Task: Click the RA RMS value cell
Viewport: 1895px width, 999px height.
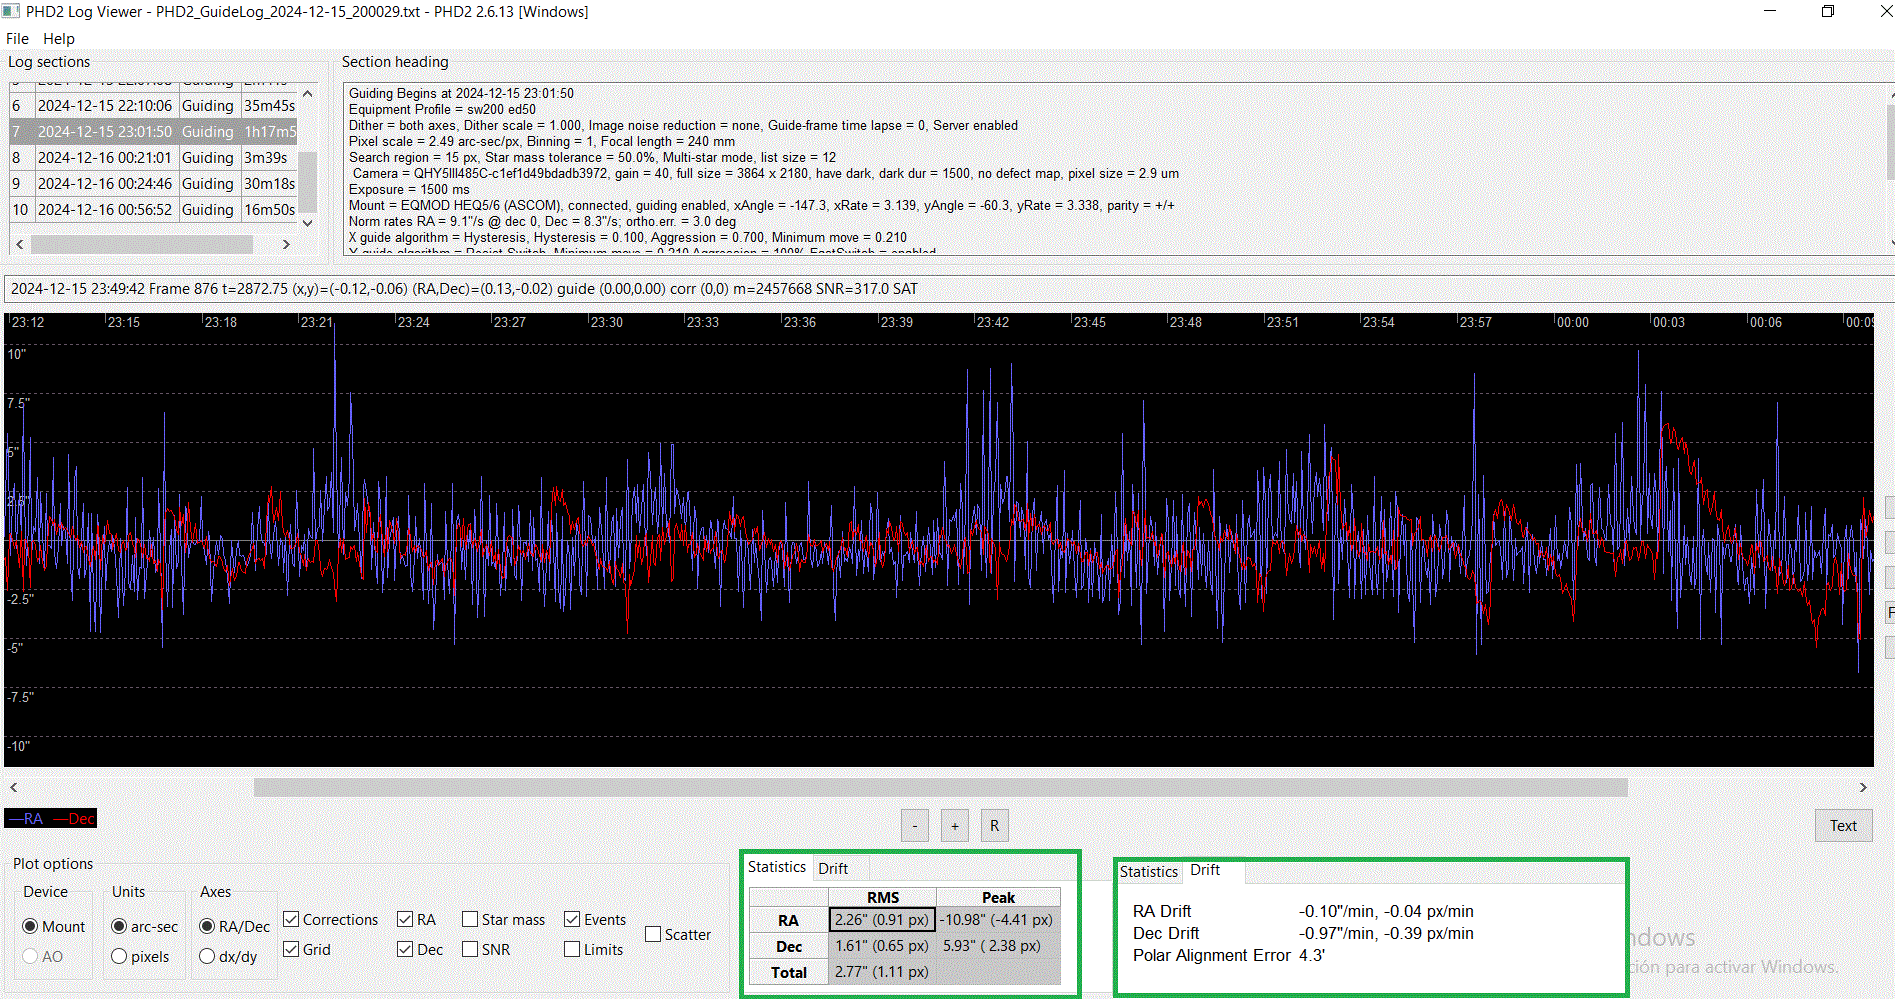Action: click(882, 920)
